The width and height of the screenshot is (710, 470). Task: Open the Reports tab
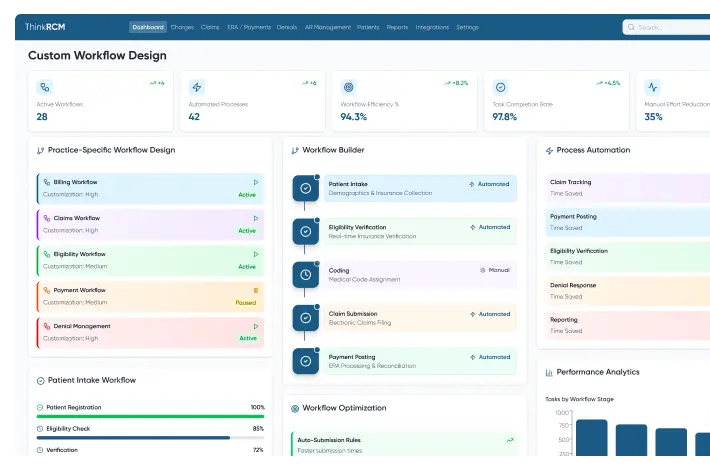tap(397, 27)
